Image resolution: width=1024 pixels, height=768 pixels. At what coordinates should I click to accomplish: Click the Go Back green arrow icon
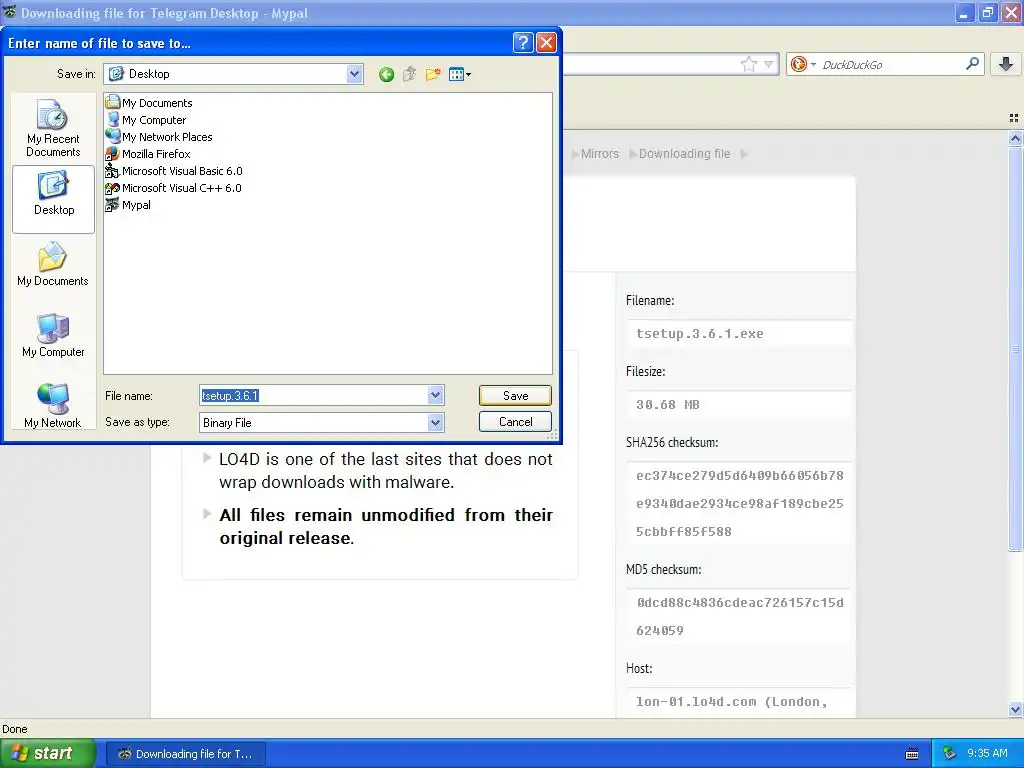[x=386, y=74]
